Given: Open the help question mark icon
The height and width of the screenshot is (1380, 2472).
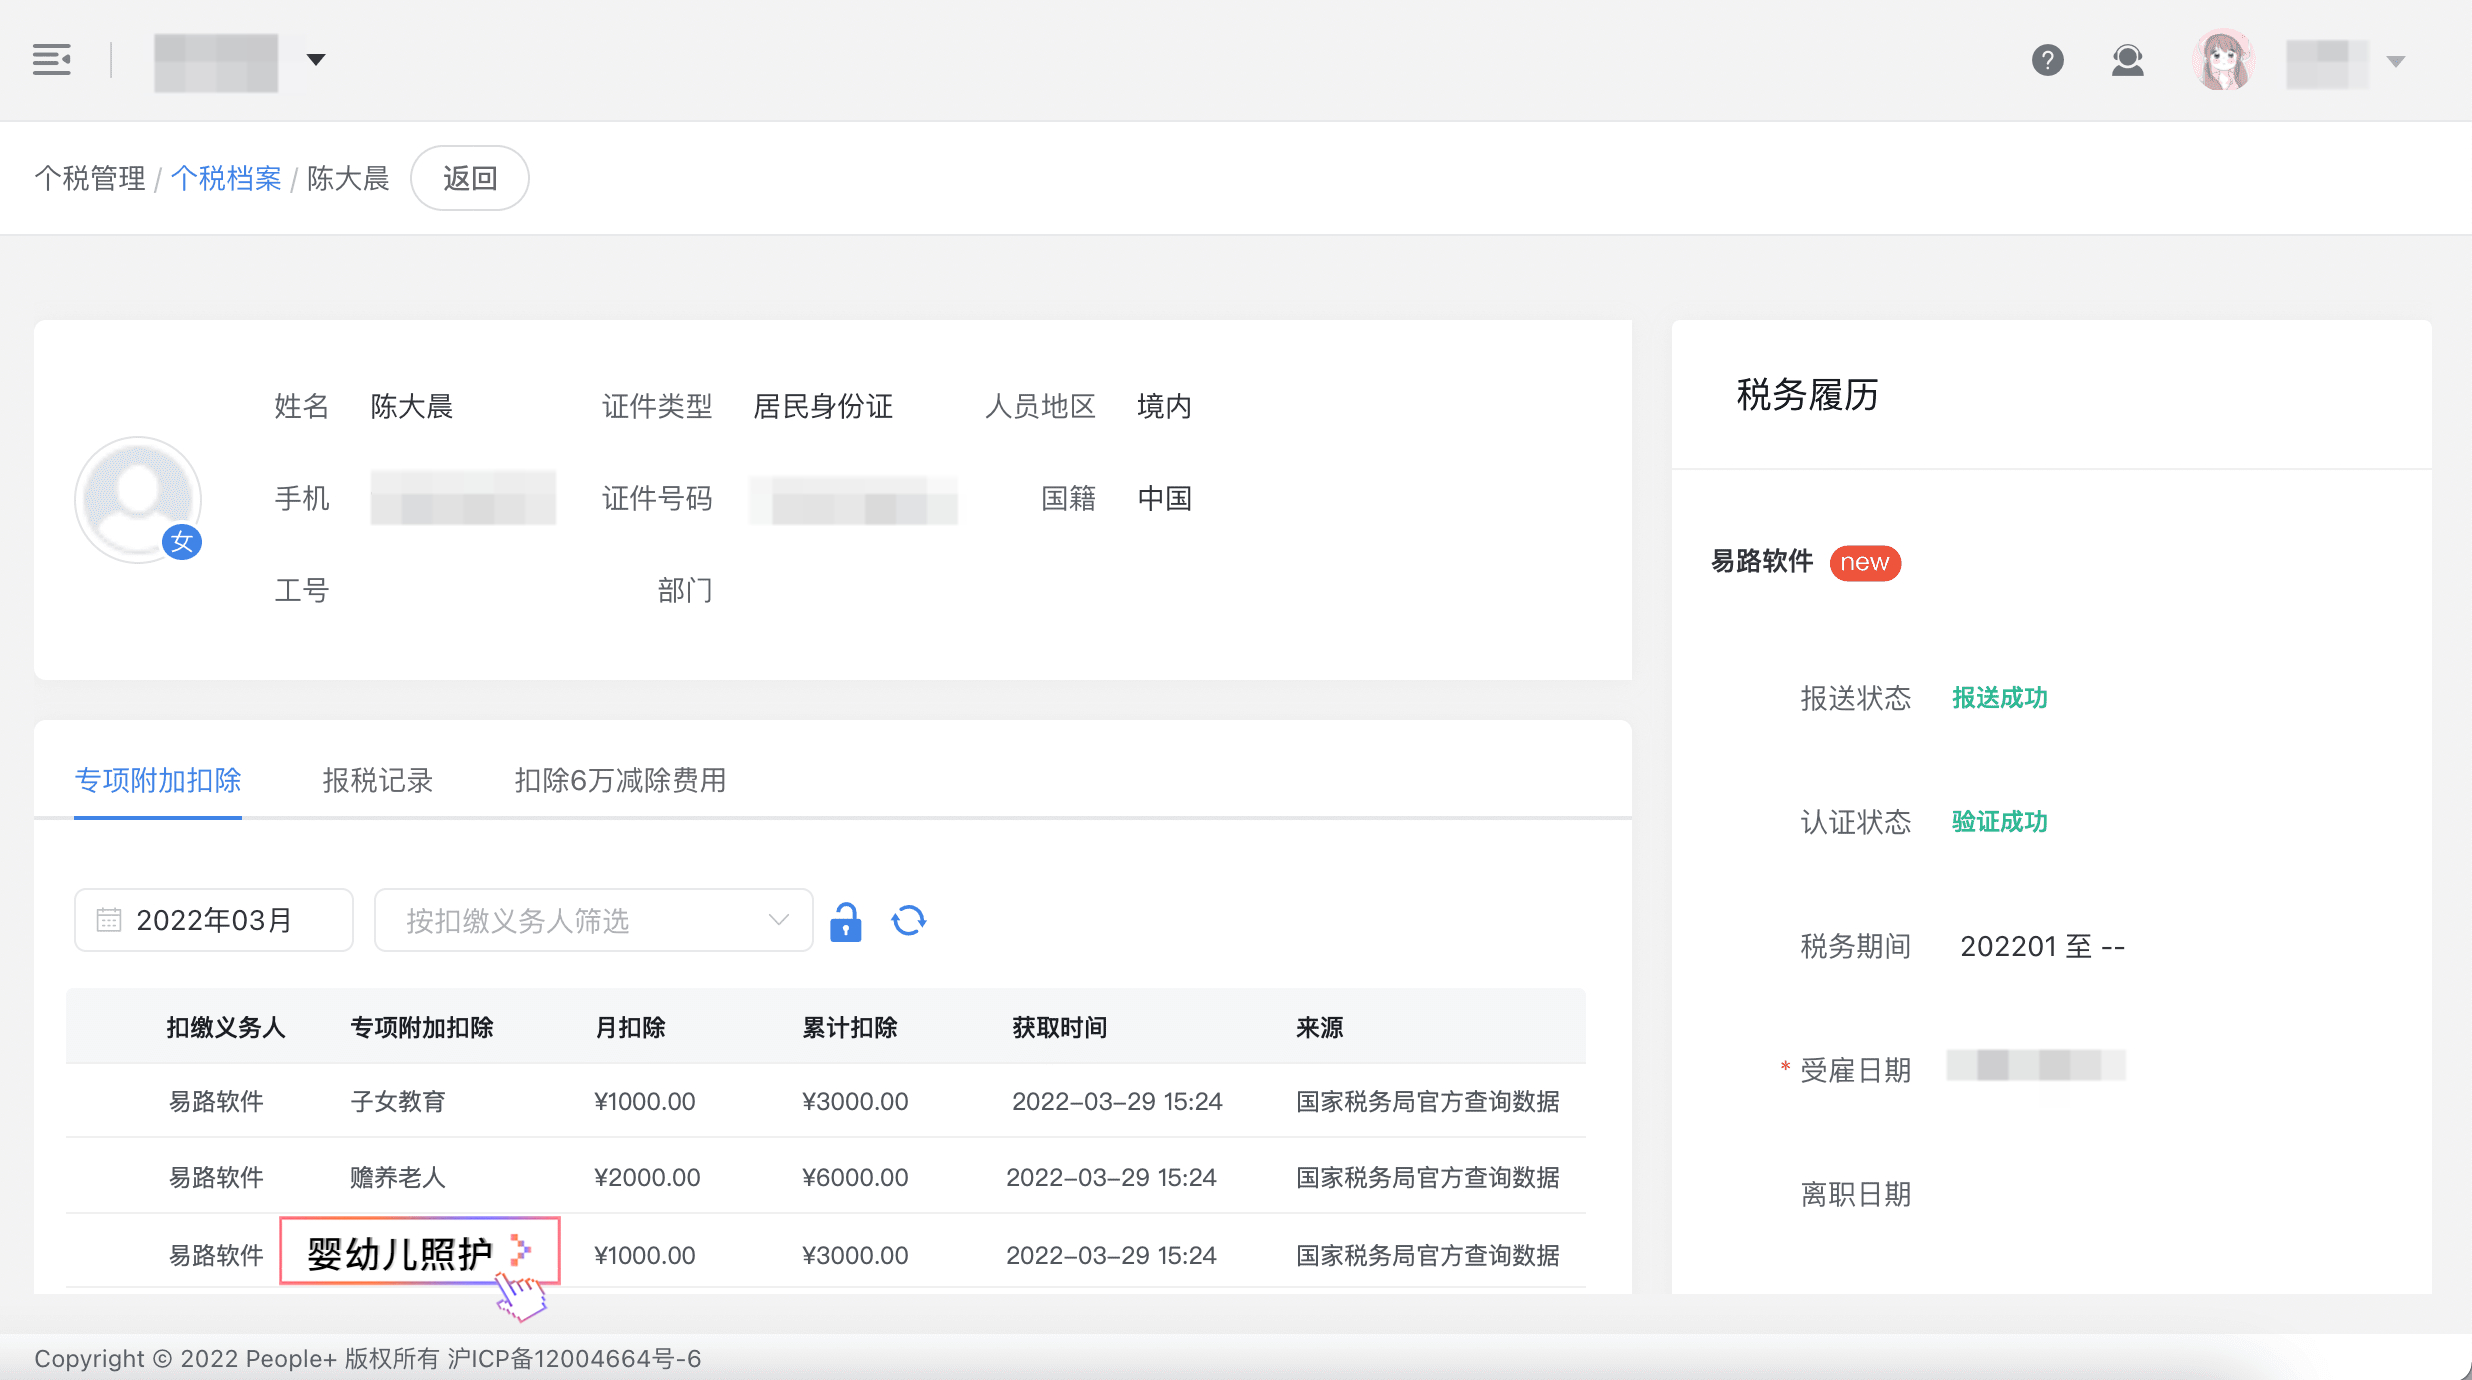Looking at the screenshot, I should 2047,60.
